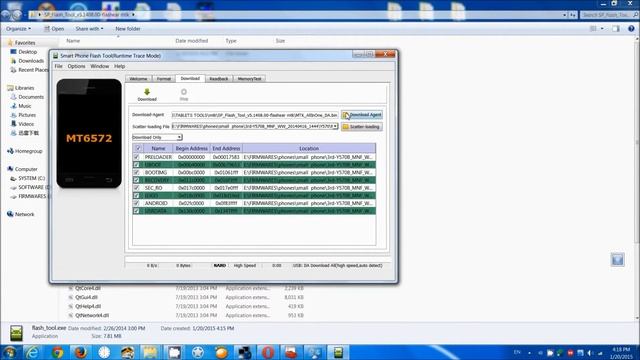
Task: Click the Explorer search box
Action: point(609,15)
